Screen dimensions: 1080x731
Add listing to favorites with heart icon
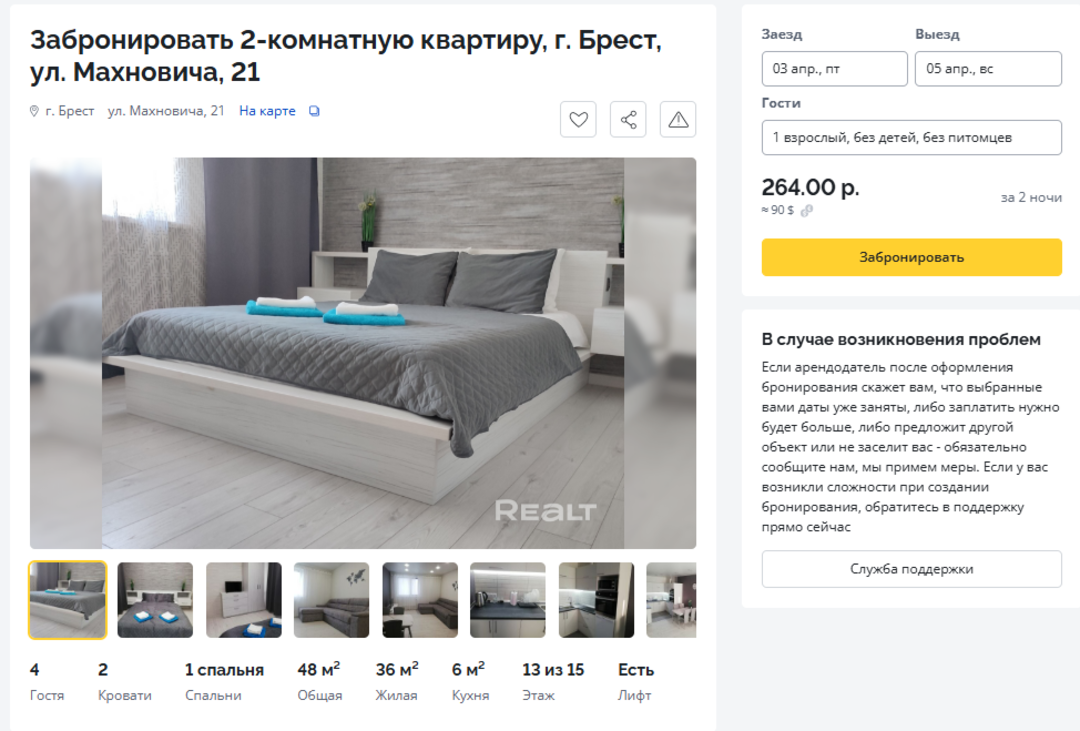click(578, 119)
